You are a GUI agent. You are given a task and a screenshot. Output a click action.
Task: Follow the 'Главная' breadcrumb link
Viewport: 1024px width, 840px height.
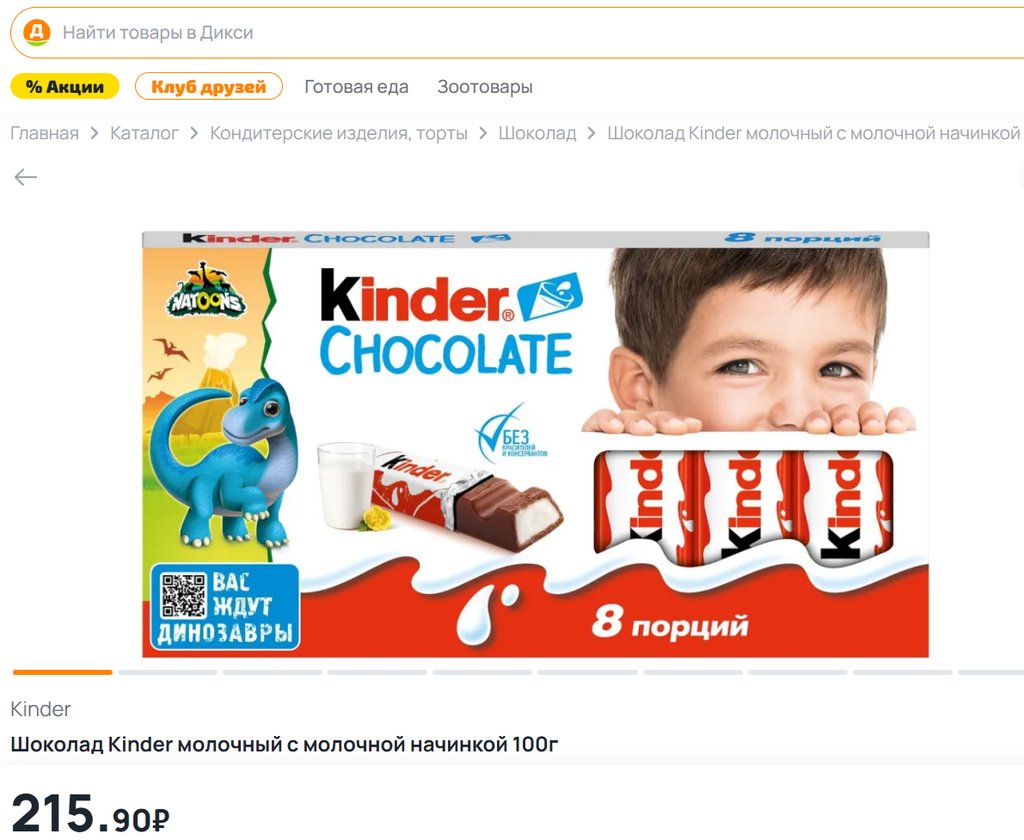(x=44, y=133)
